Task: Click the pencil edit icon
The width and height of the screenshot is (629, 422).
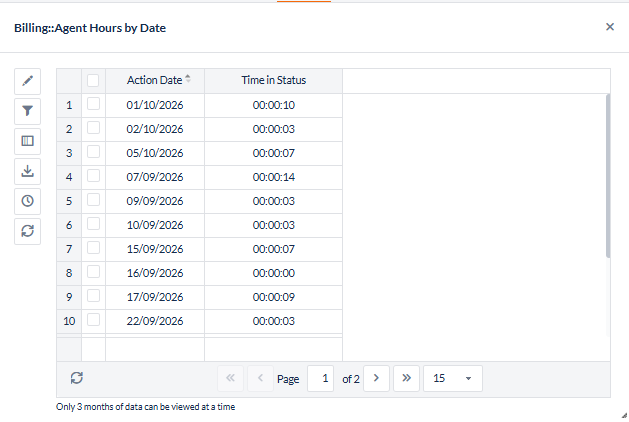Action: [27, 81]
